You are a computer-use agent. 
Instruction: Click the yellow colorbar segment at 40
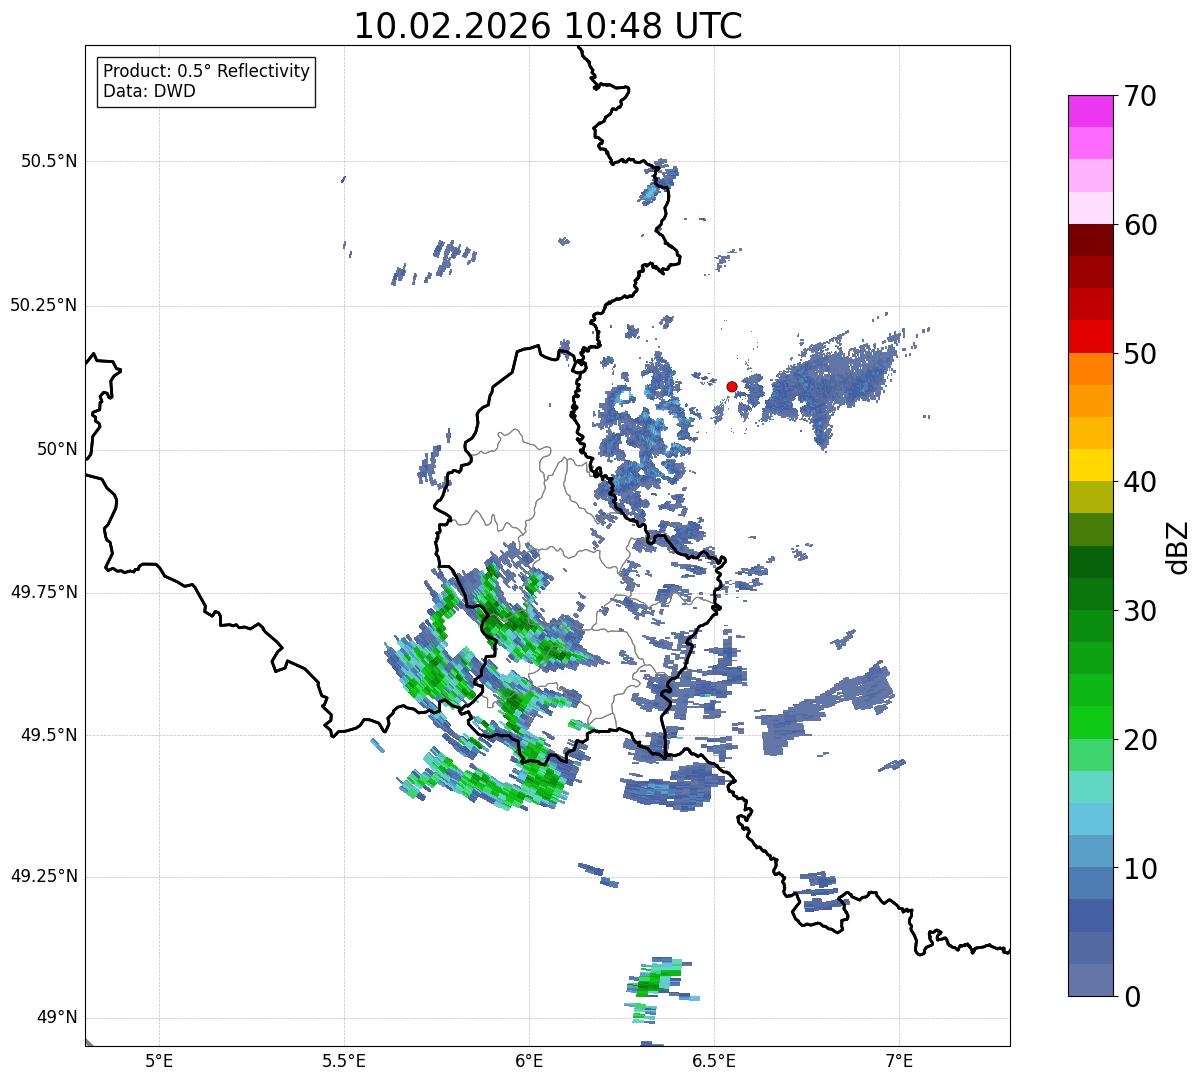pyautogui.click(x=1090, y=466)
